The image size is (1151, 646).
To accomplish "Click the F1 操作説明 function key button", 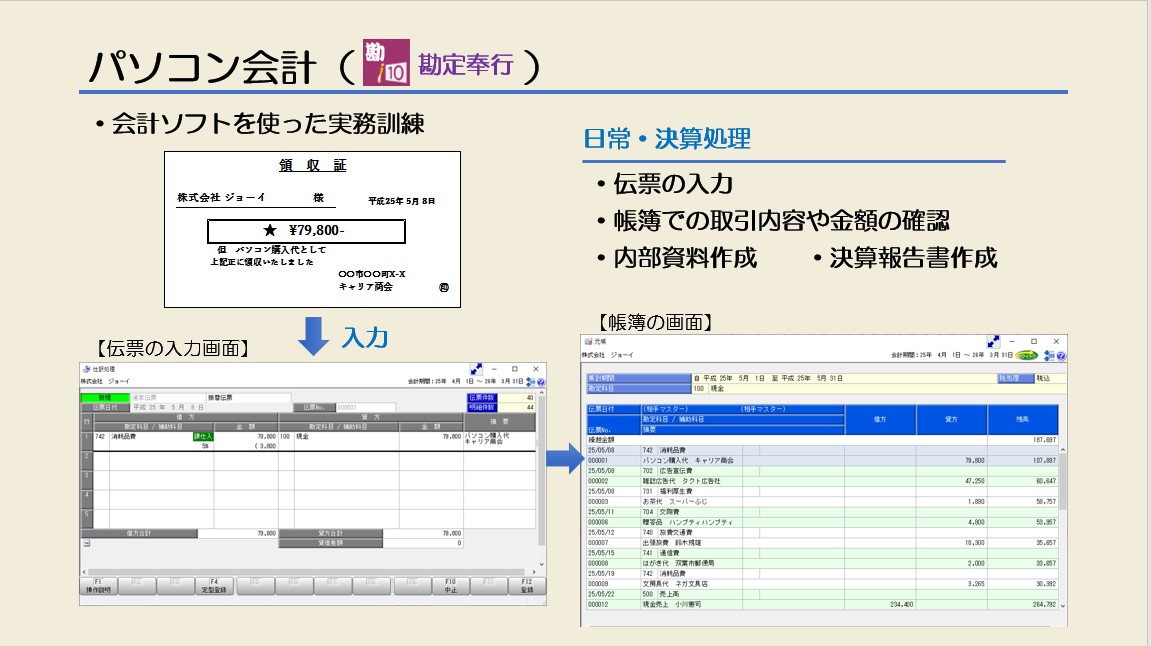I will tap(98, 585).
